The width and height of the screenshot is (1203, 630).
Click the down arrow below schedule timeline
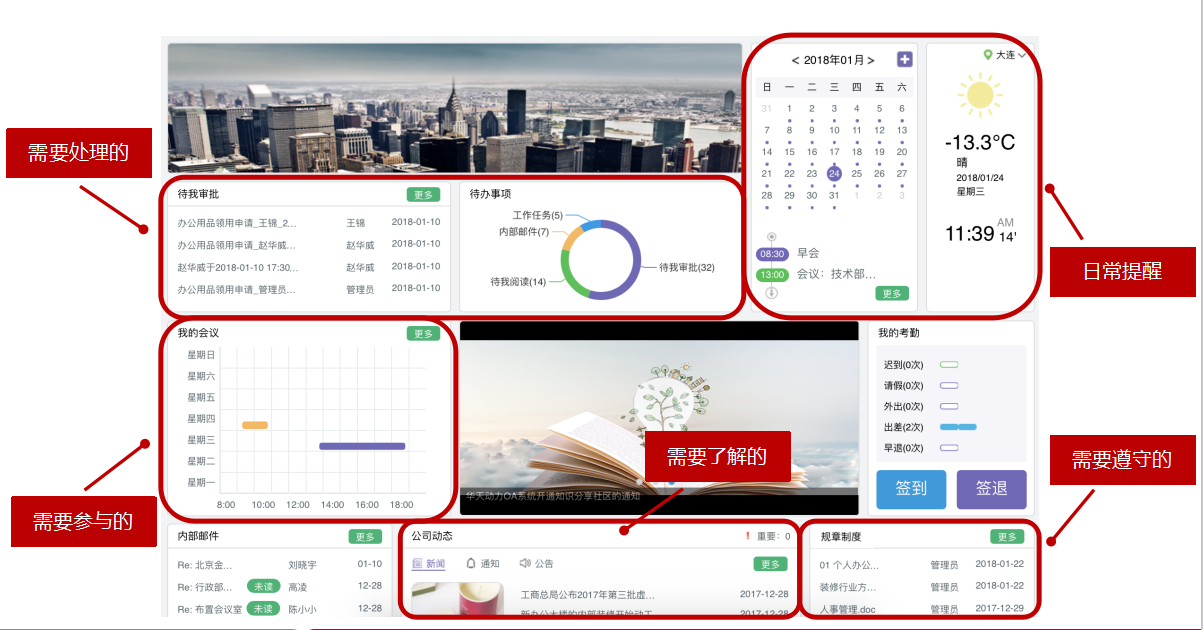(x=771, y=293)
